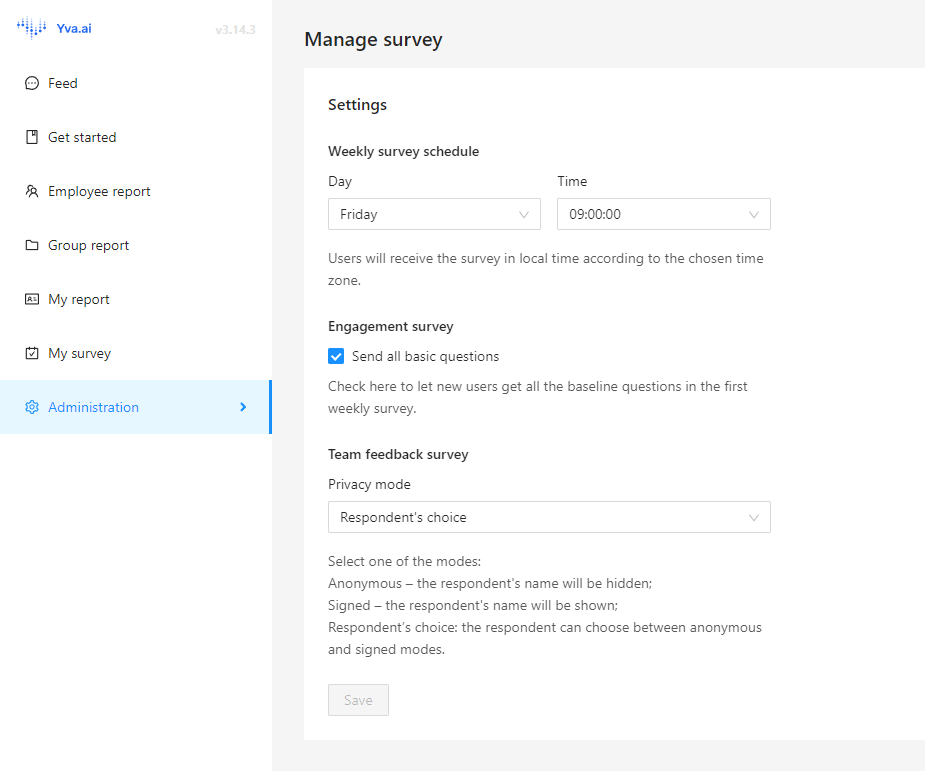Click the Yva.ai brand name link

tap(74, 28)
